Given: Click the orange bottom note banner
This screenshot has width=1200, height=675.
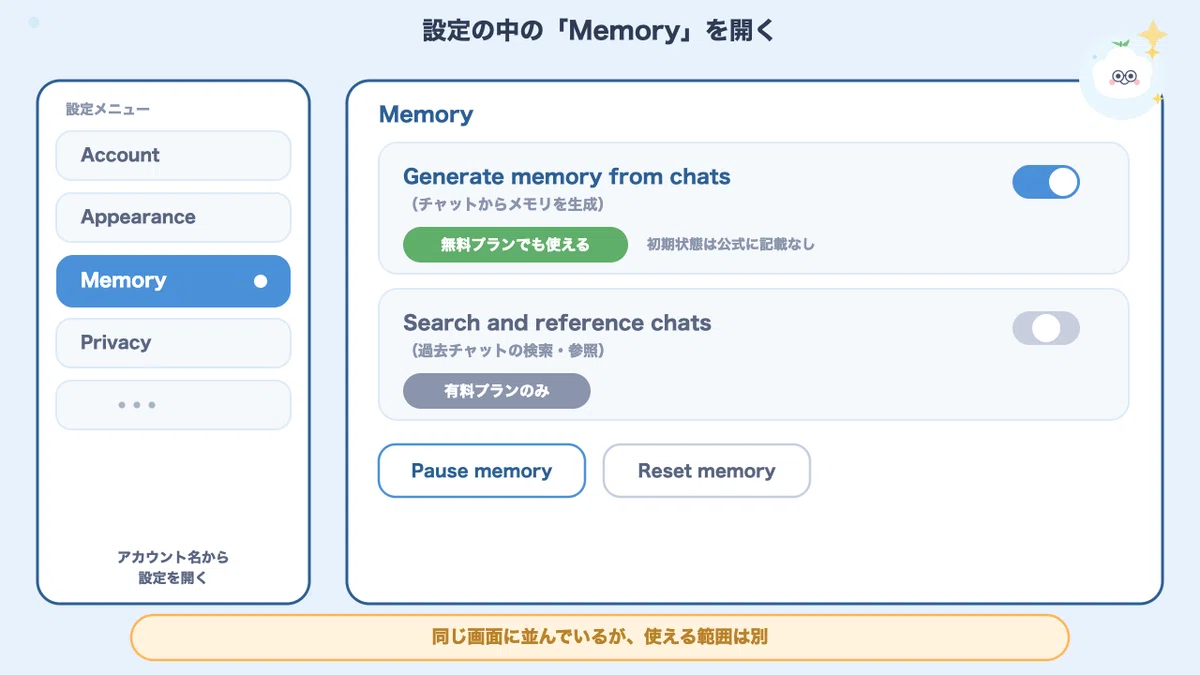Looking at the screenshot, I should point(600,637).
